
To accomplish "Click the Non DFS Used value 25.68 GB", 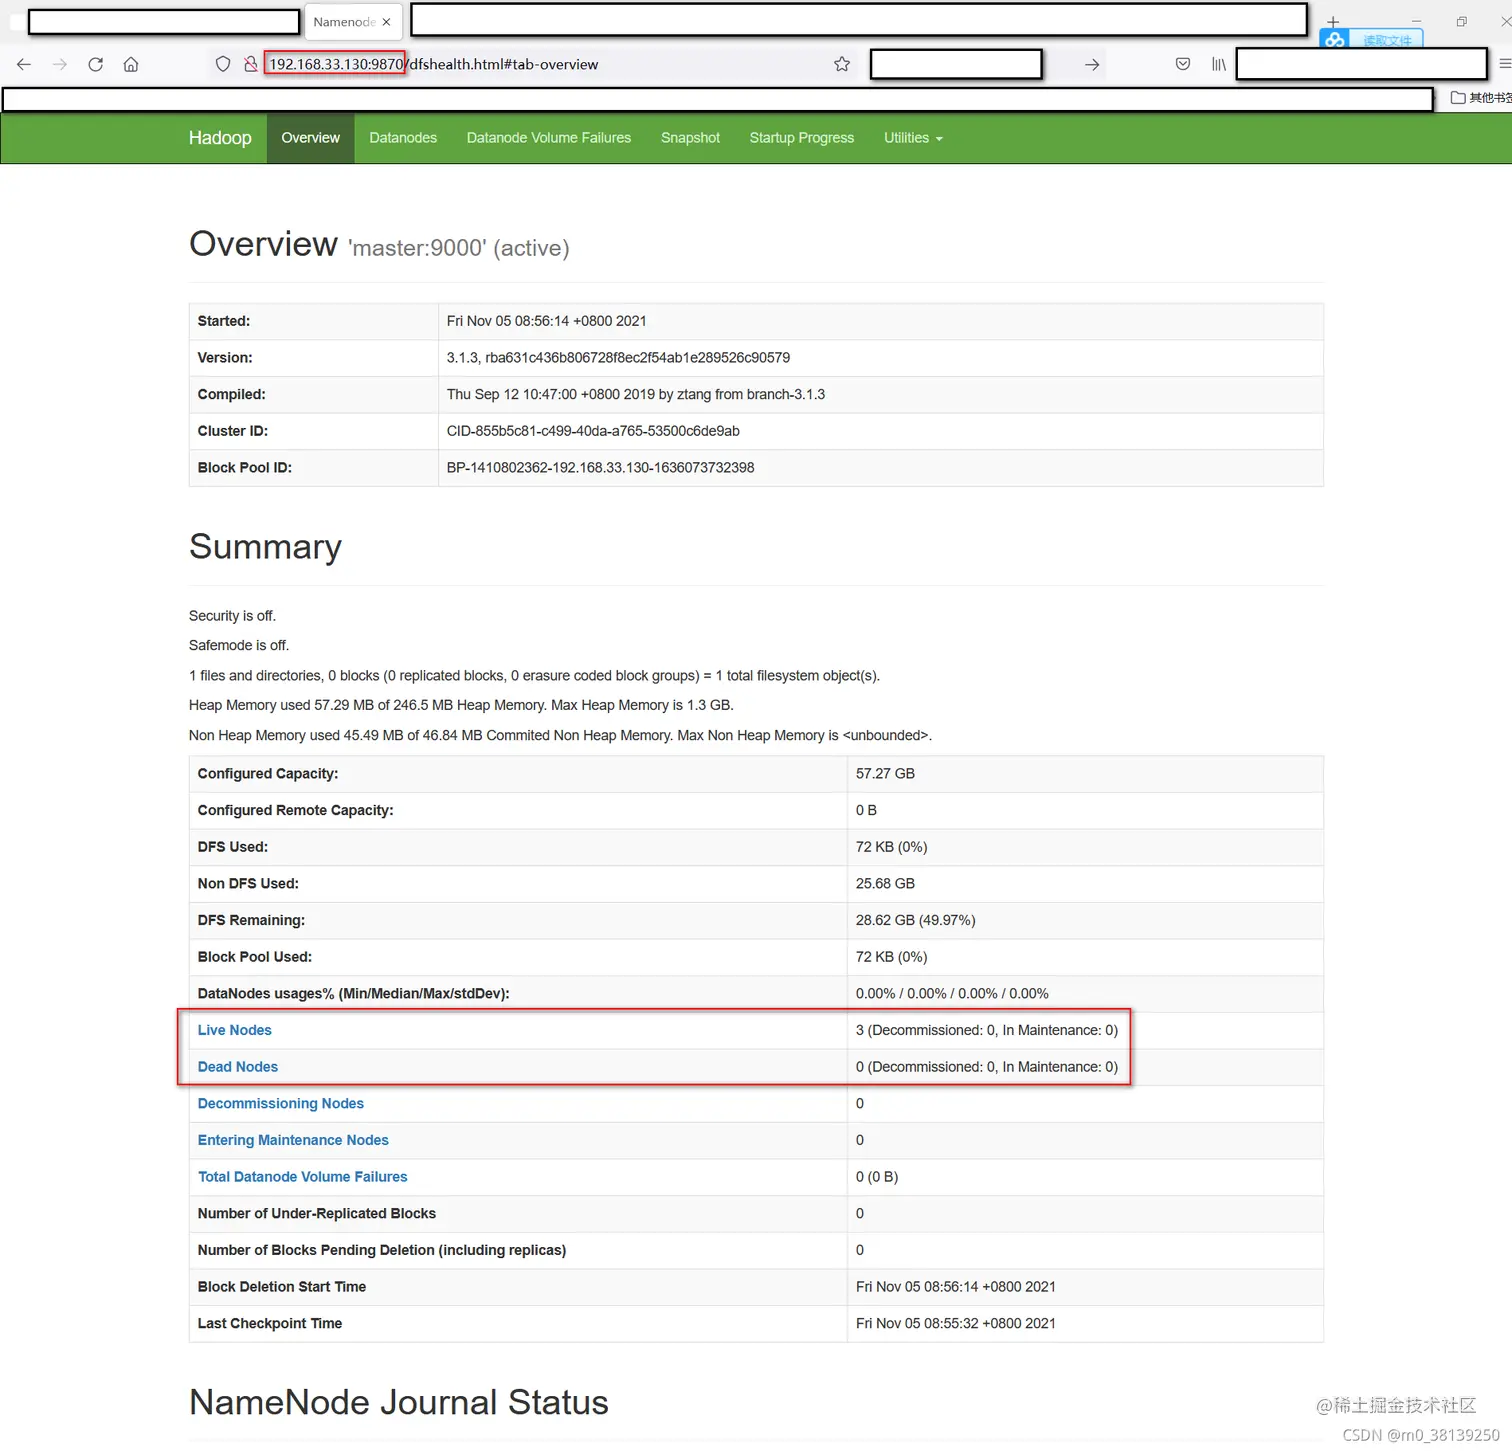I will pyautogui.click(x=885, y=884).
